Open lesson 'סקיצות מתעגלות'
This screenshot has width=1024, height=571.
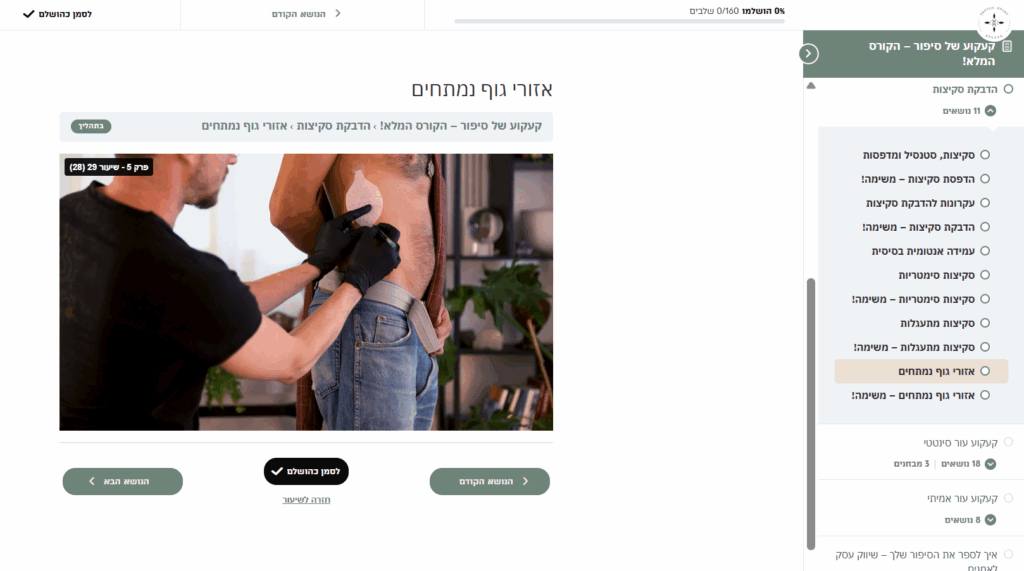(x=937, y=323)
